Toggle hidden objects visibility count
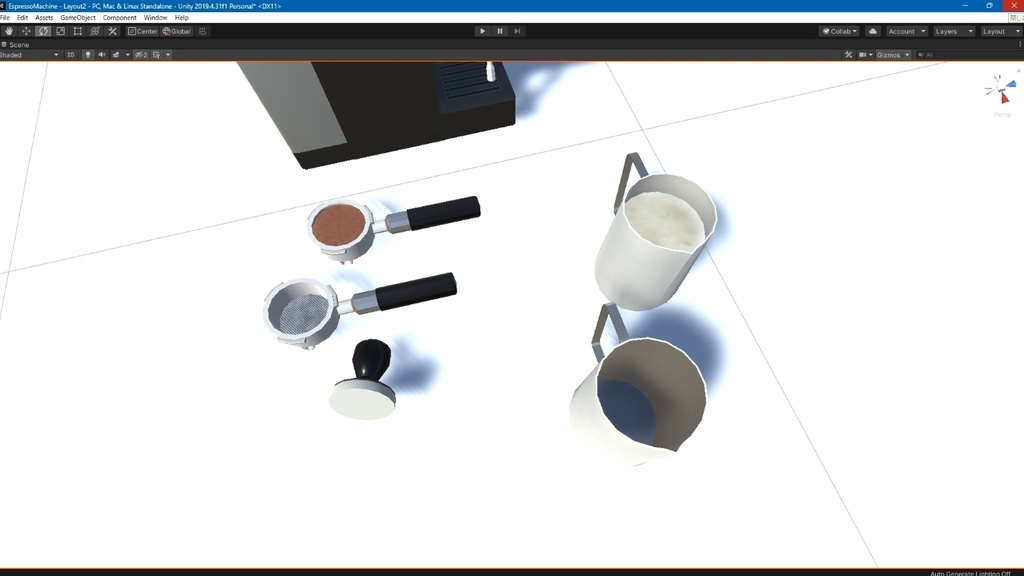Viewport: 1024px width, 576px height. (x=141, y=55)
